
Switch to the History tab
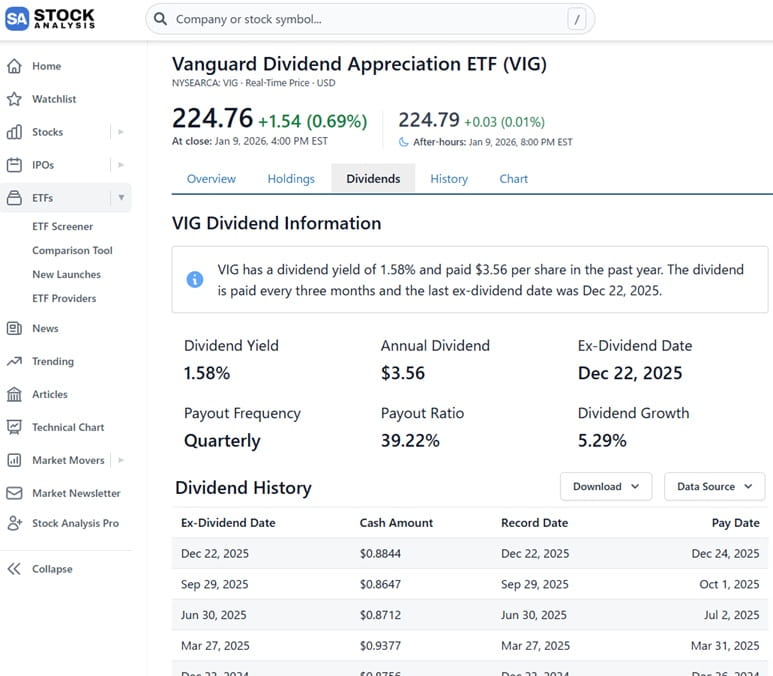coord(449,179)
